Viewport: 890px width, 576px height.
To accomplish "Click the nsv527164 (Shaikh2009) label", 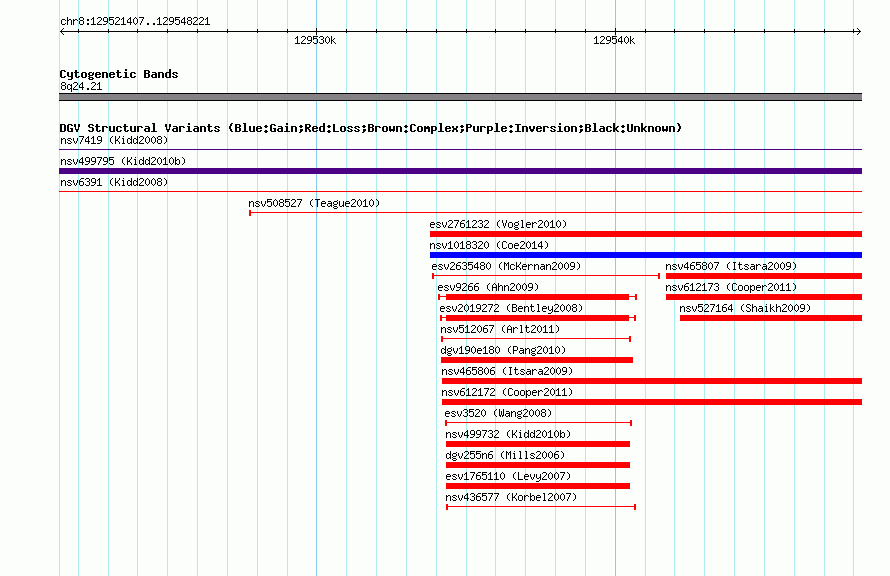I will (745, 308).
